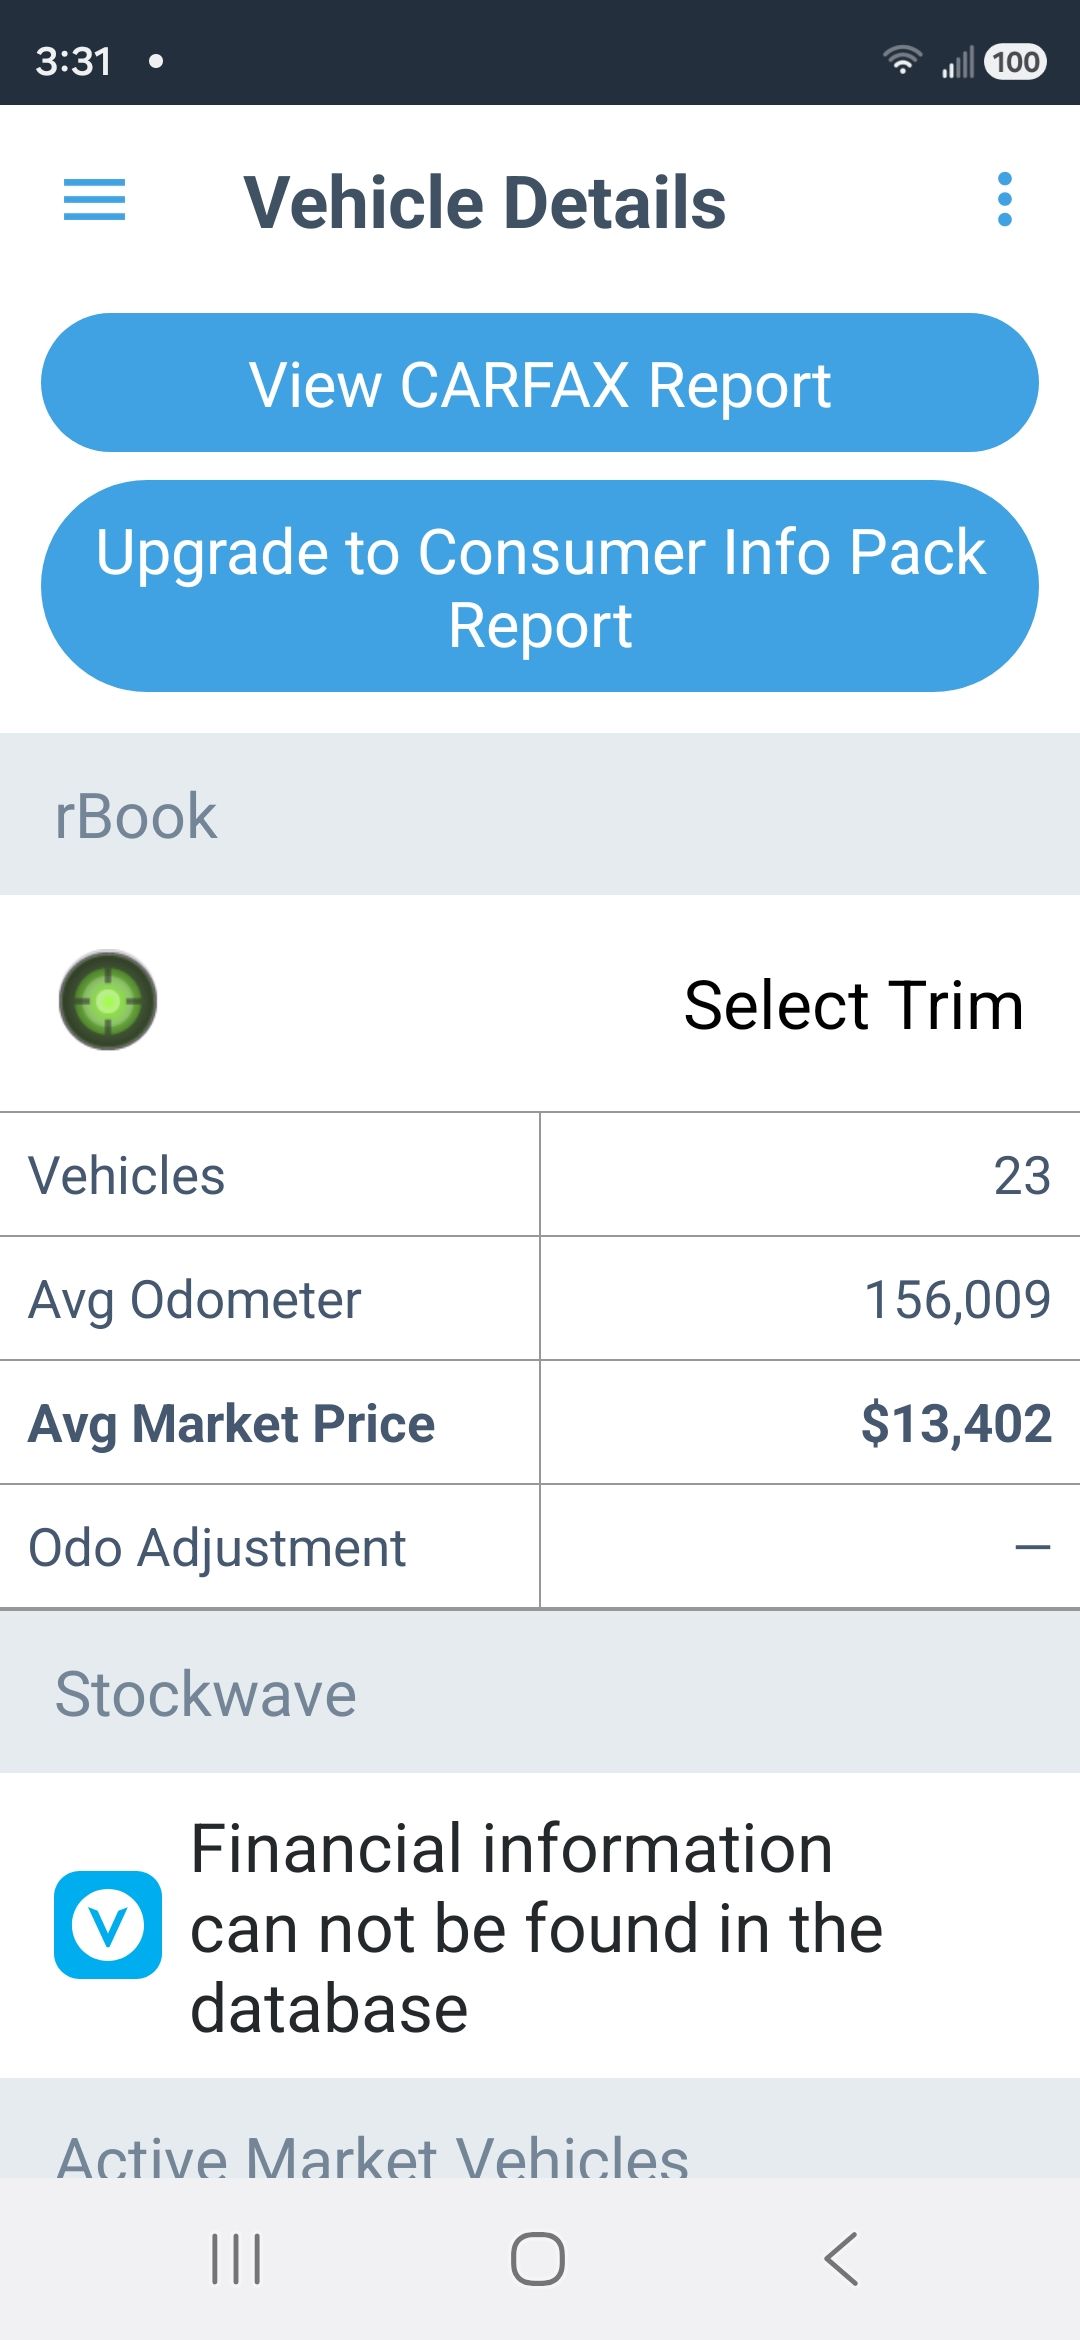Tap the Wi-Fi status icon

pyautogui.click(x=902, y=61)
